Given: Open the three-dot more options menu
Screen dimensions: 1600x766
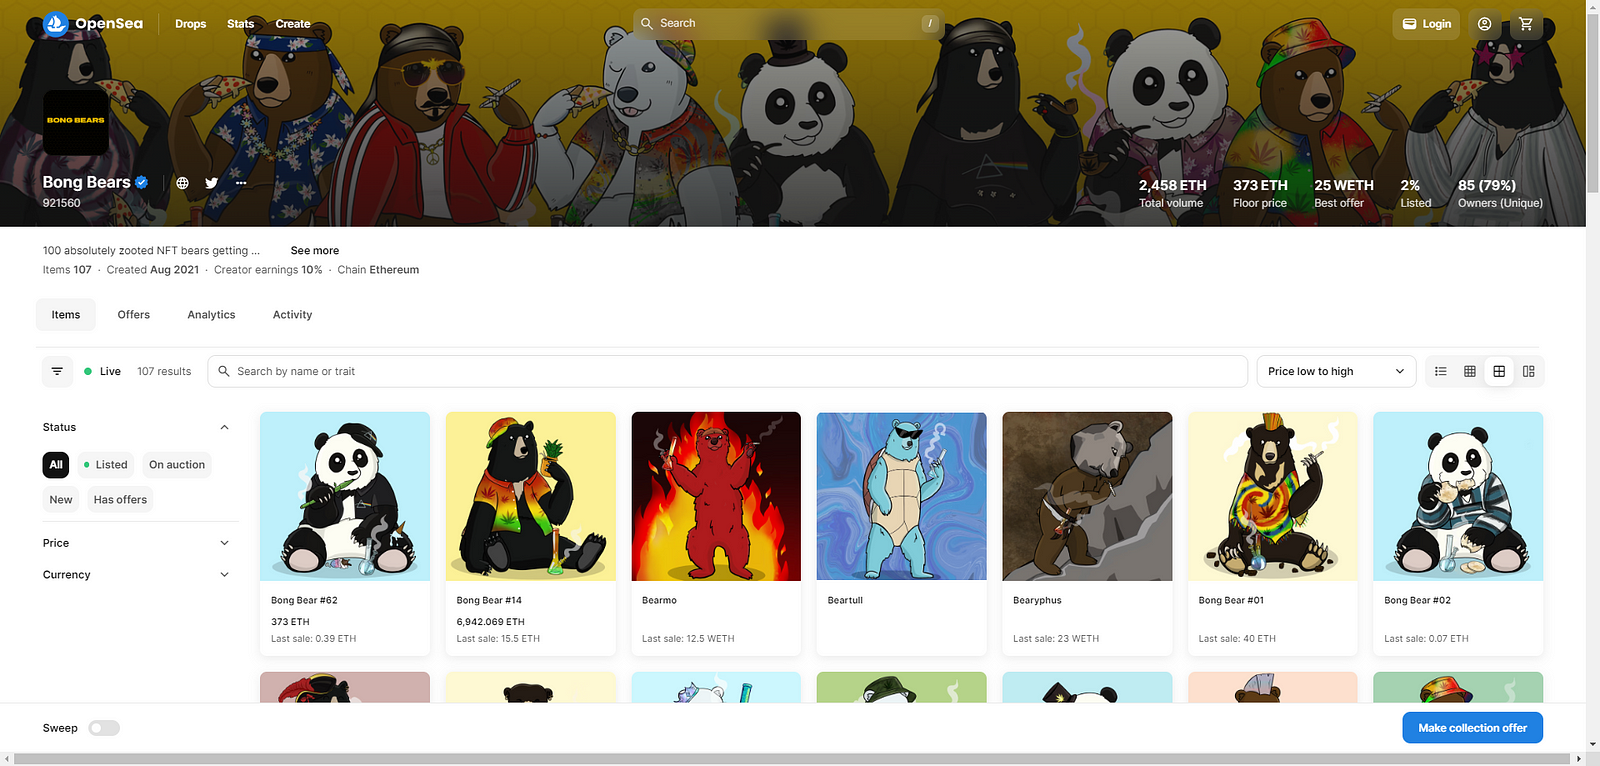Looking at the screenshot, I should pyautogui.click(x=241, y=183).
